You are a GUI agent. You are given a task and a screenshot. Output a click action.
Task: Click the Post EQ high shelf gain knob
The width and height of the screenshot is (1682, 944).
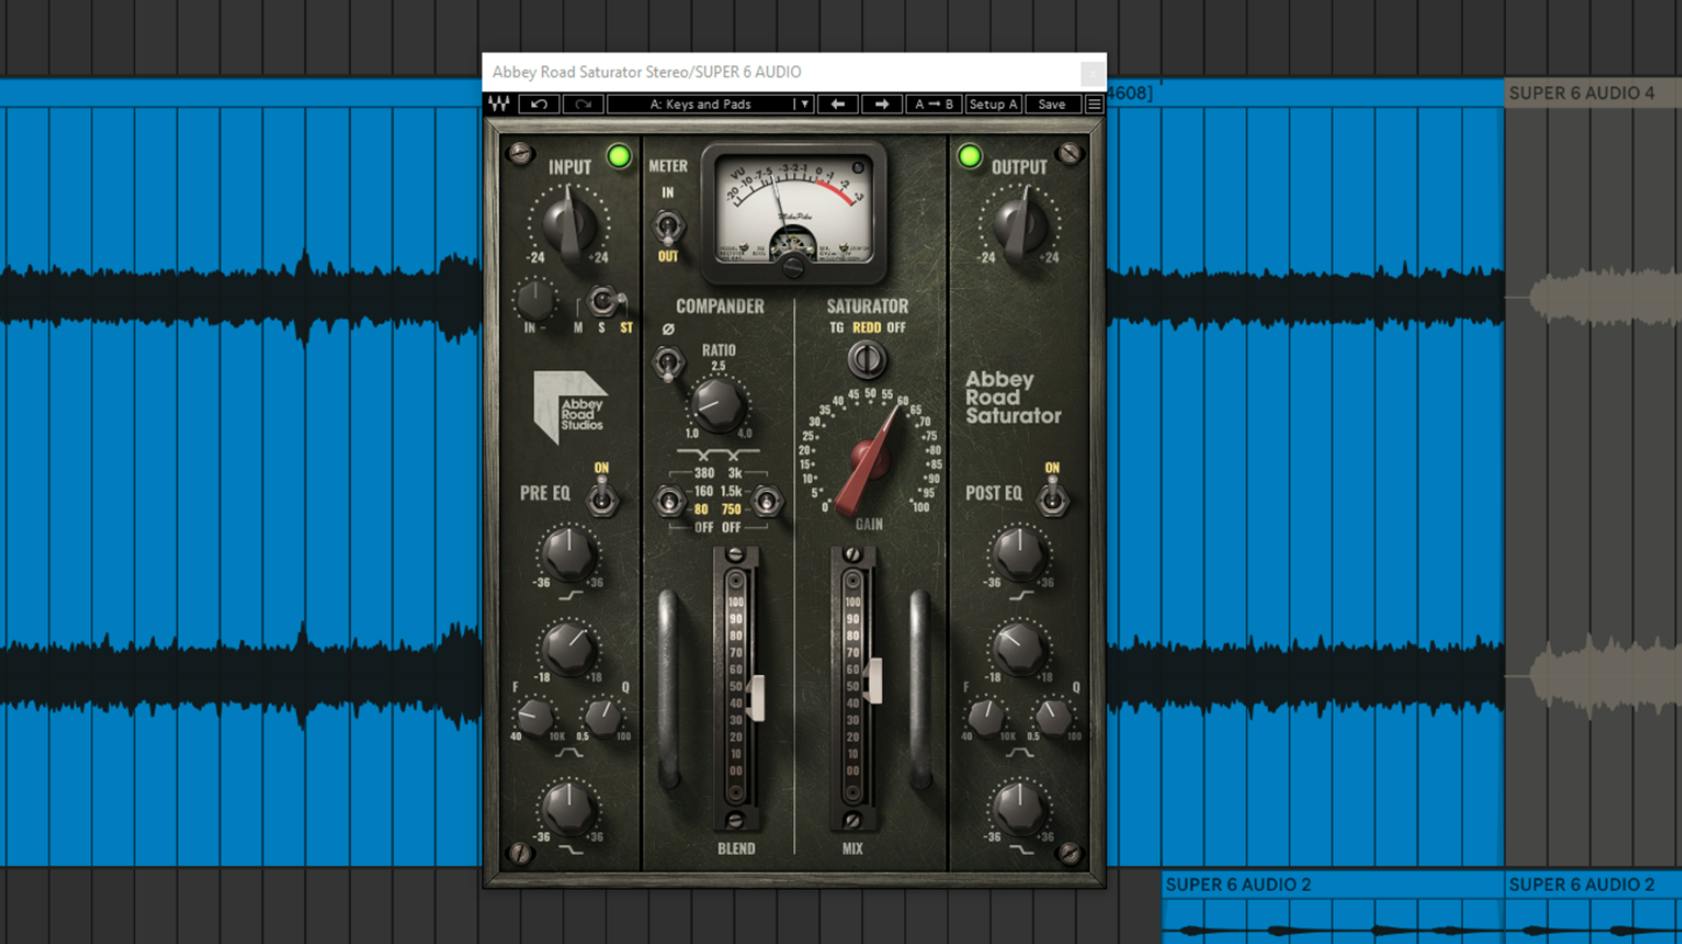coord(1018,555)
